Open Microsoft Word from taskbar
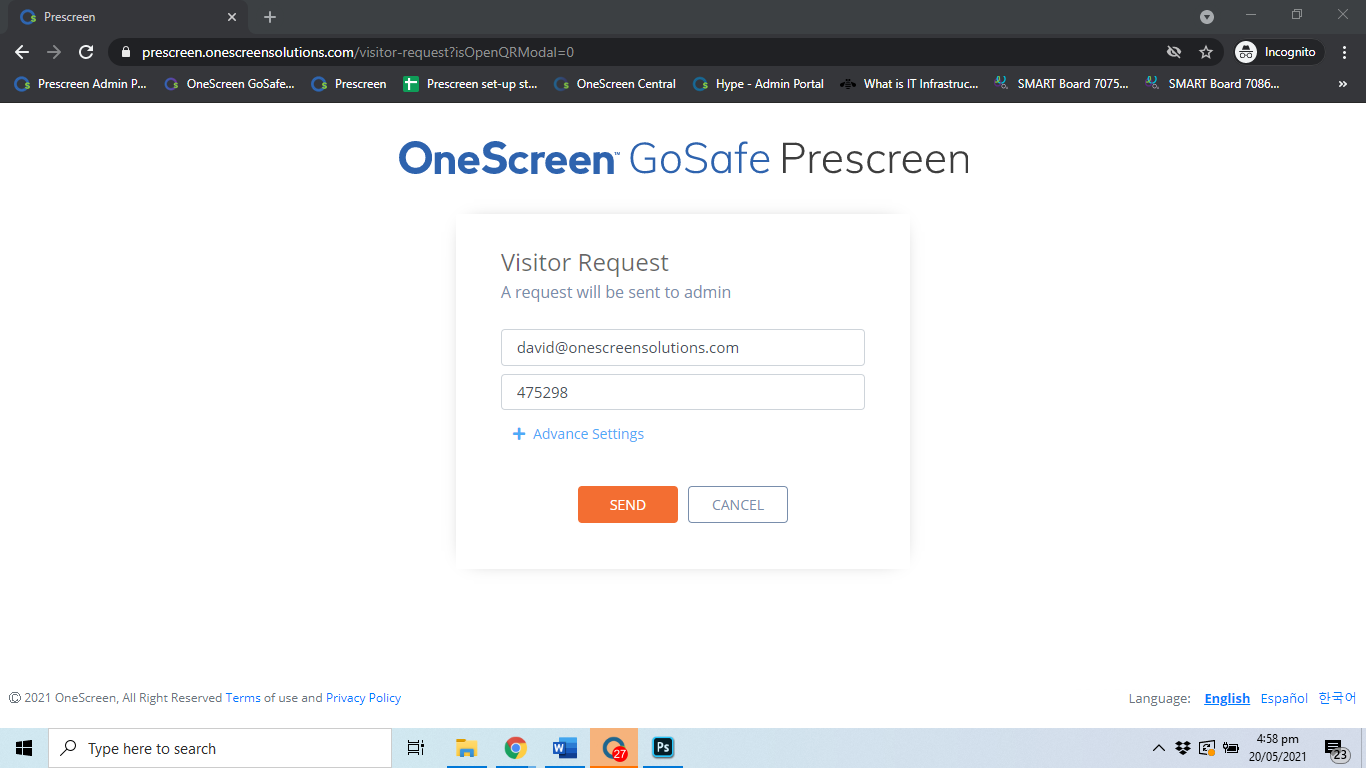Viewport: 1366px width, 768px height. tap(565, 748)
